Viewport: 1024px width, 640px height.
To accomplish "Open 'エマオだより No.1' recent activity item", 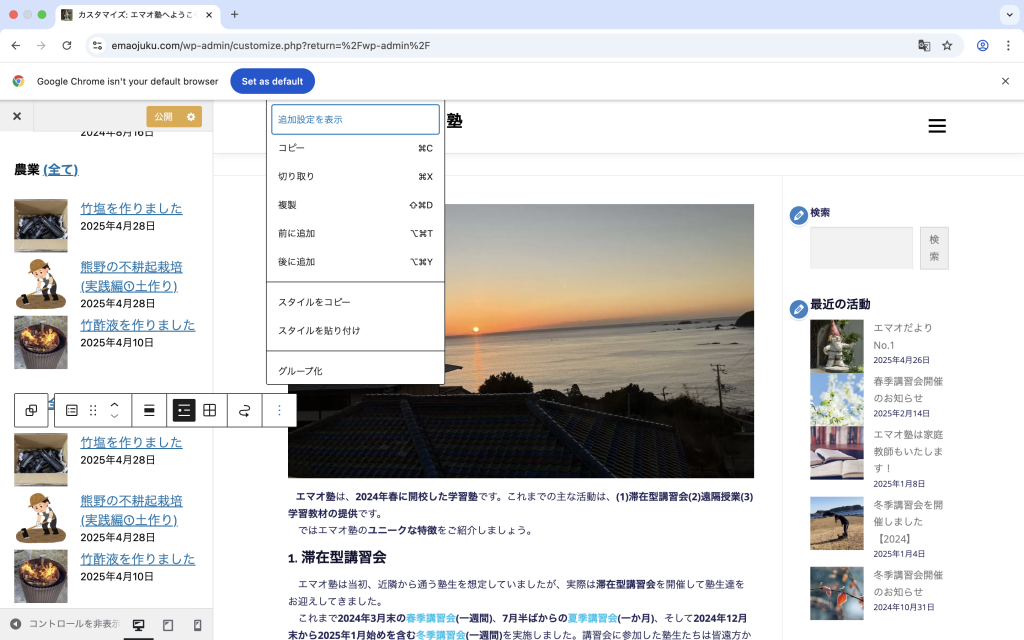I will click(x=903, y=336).
